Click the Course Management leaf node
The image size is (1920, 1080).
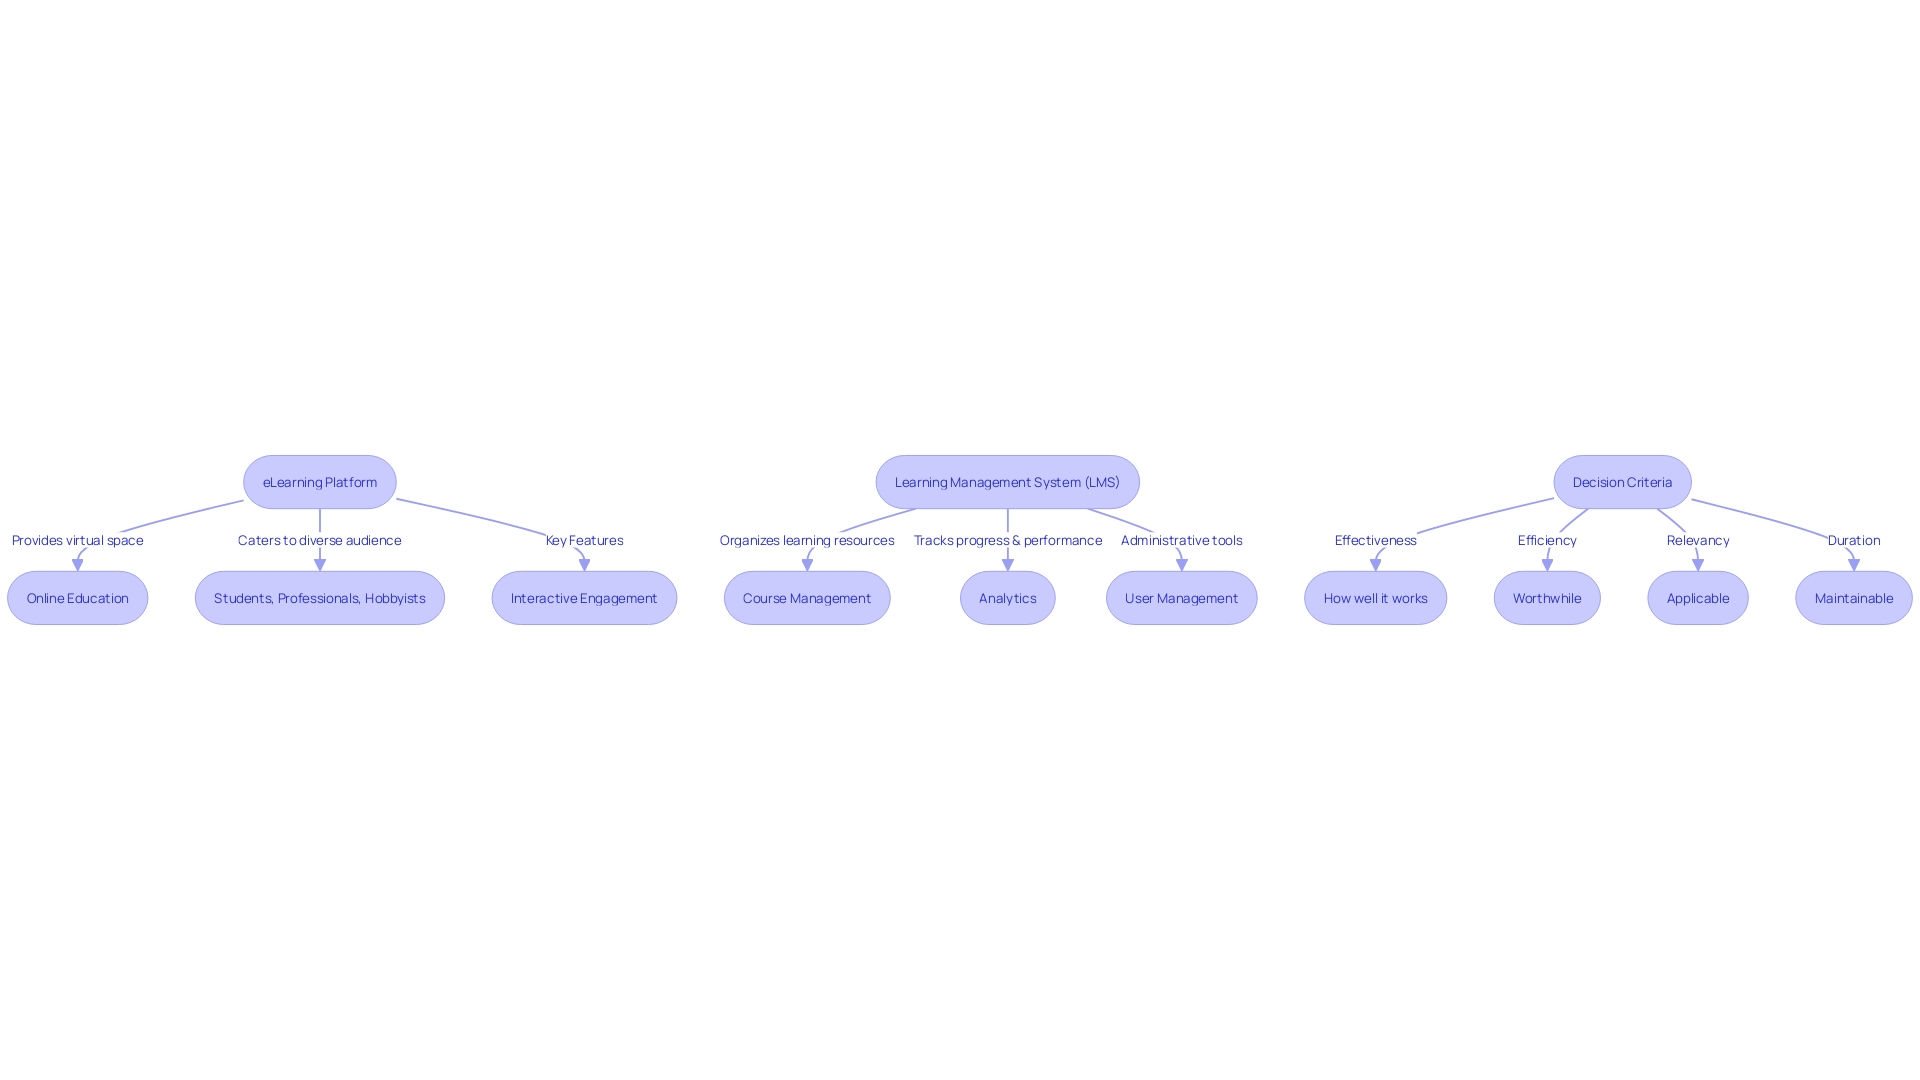point(806,597)
